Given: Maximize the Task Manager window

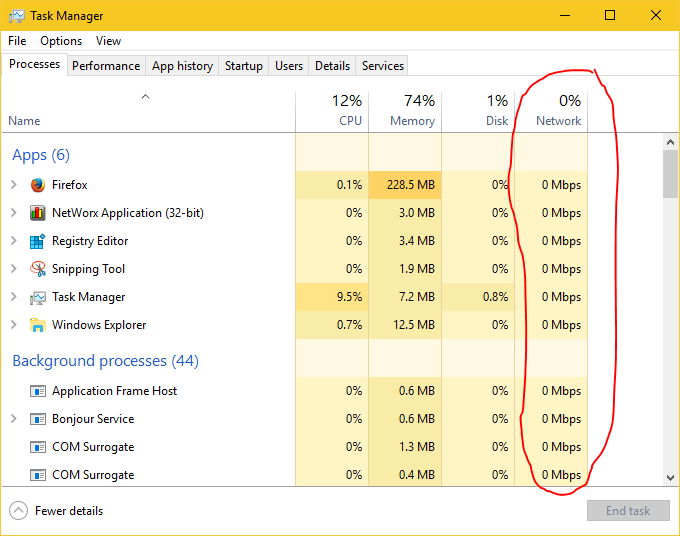Looking at the screenshot, I should point(610,16).
